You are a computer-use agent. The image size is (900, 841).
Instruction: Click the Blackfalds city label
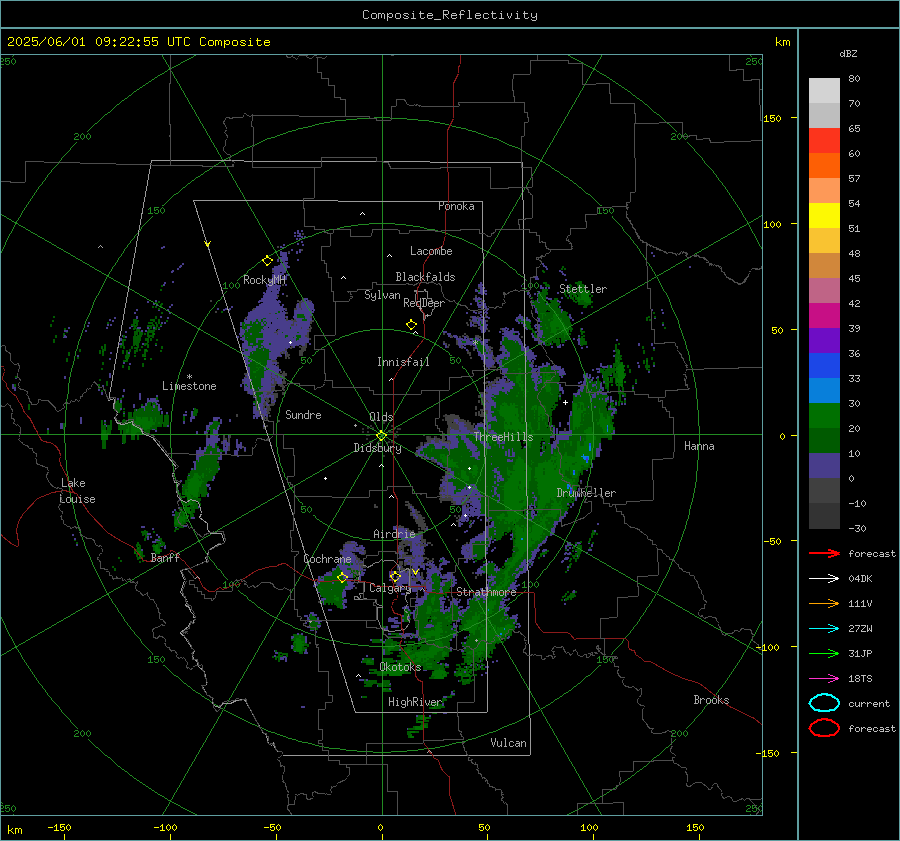point(425,277)
